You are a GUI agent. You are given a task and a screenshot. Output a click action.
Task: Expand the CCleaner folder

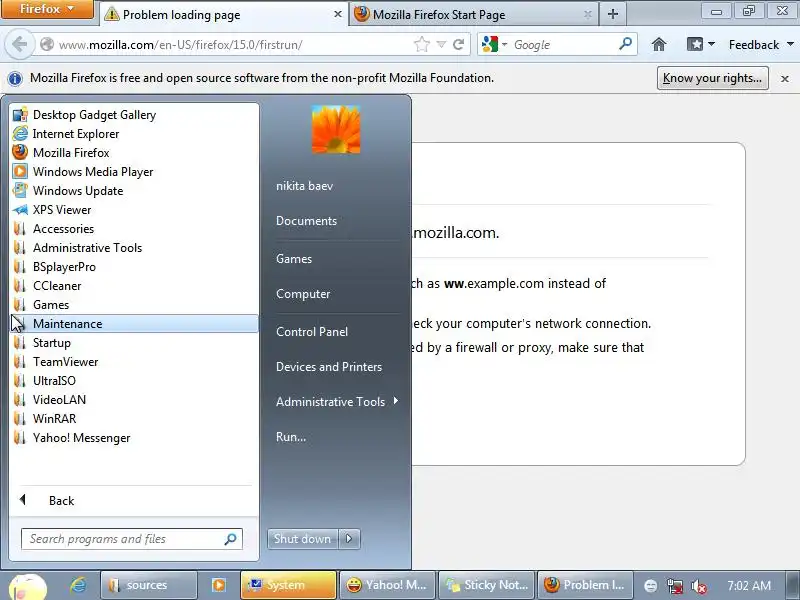[134, 286]
